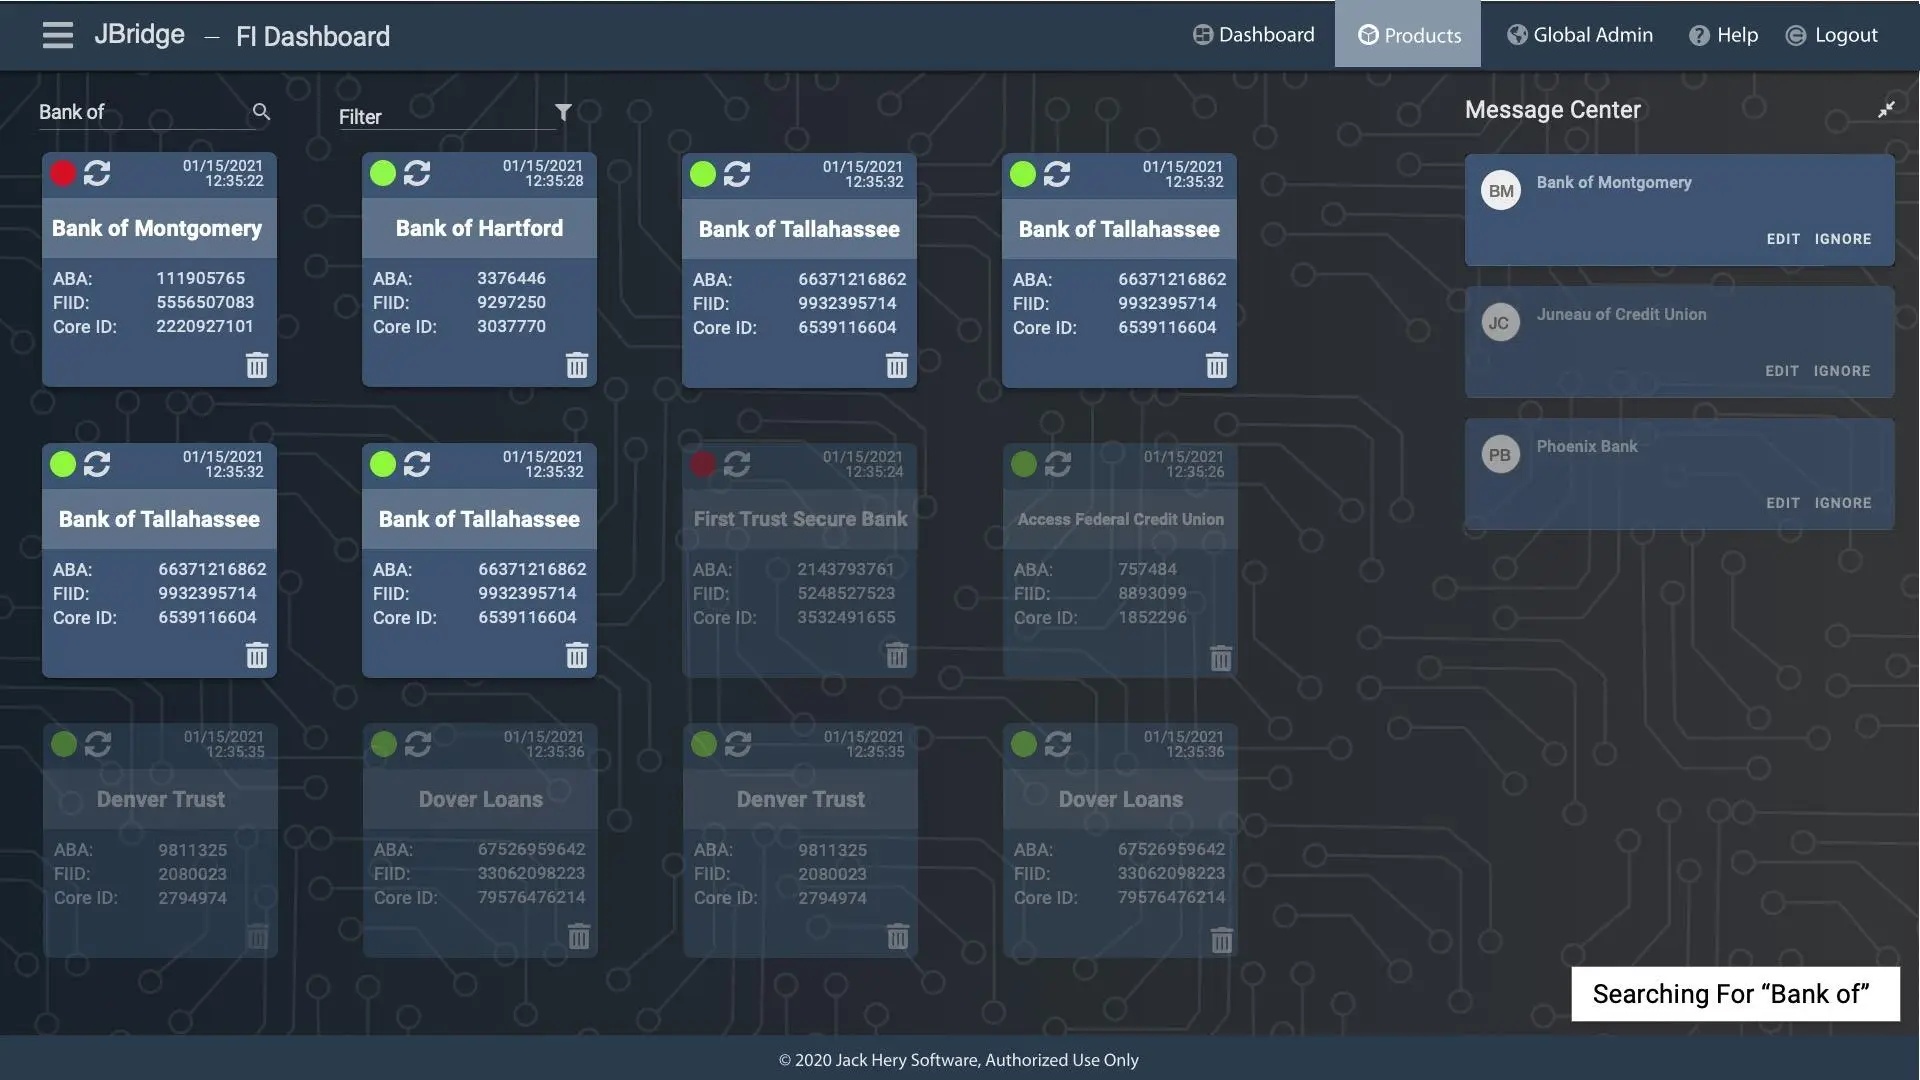Refresh the Bank of Montgomery card
This screenshot has width=1920, height=1080.
pos(97,173)
